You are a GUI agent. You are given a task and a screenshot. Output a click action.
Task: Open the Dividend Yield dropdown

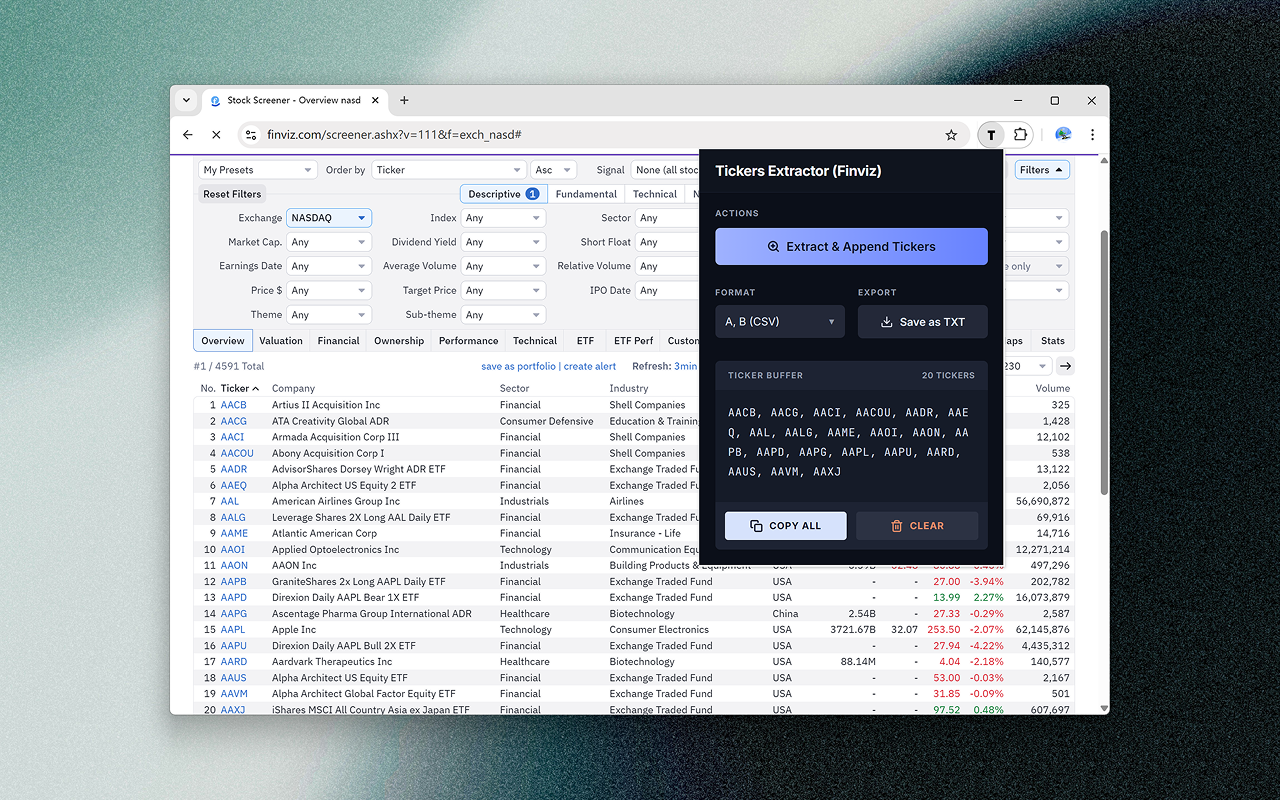pos(503,242)
